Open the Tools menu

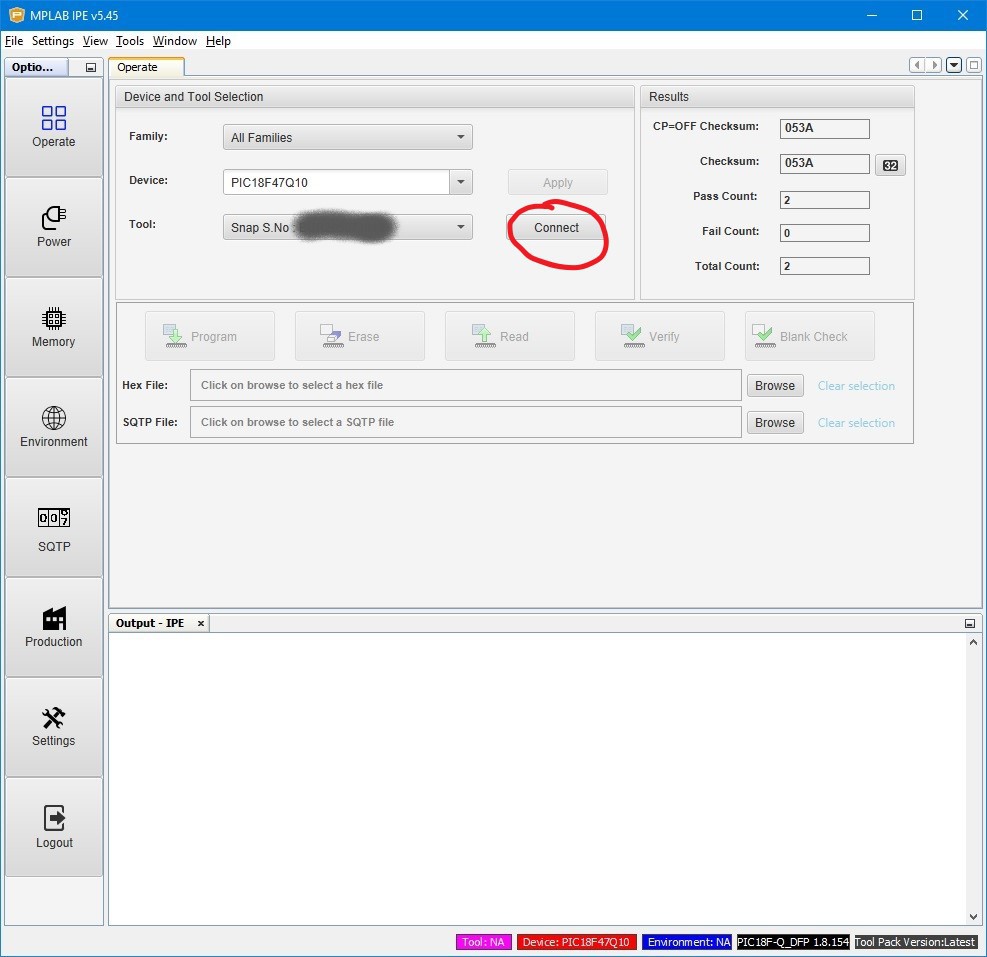130,41
